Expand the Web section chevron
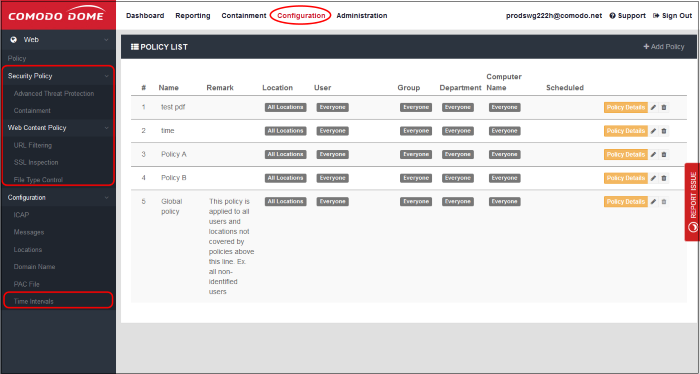 [x=106, y=40]
